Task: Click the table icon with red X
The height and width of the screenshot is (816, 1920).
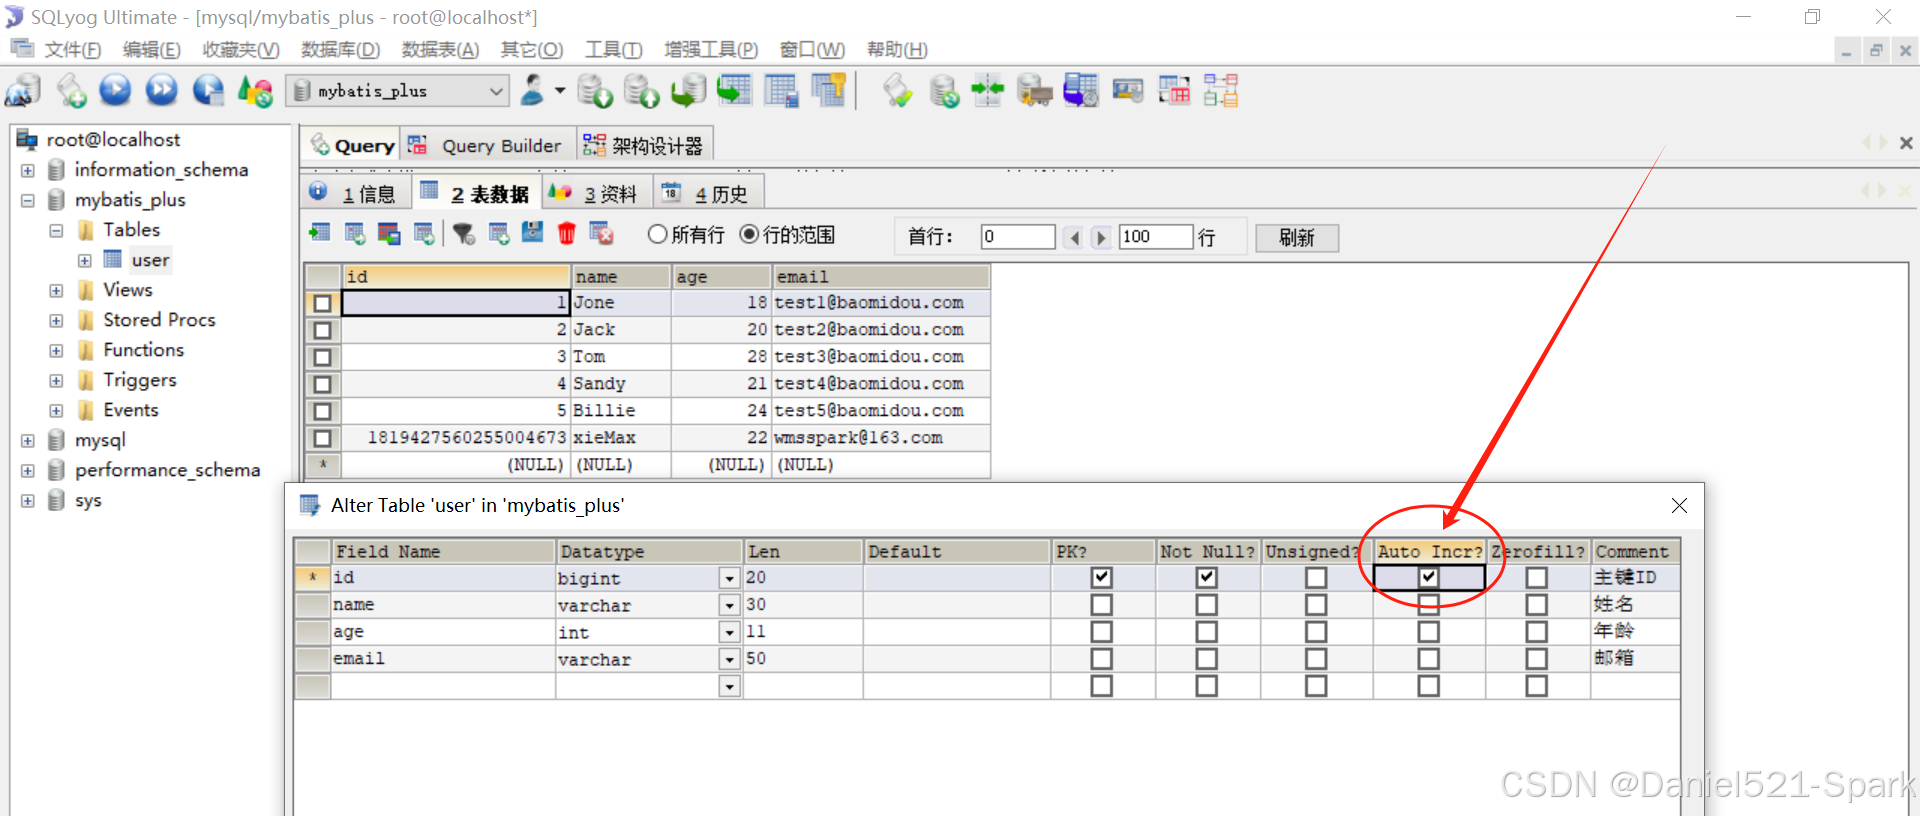Action: click(601, 234)
